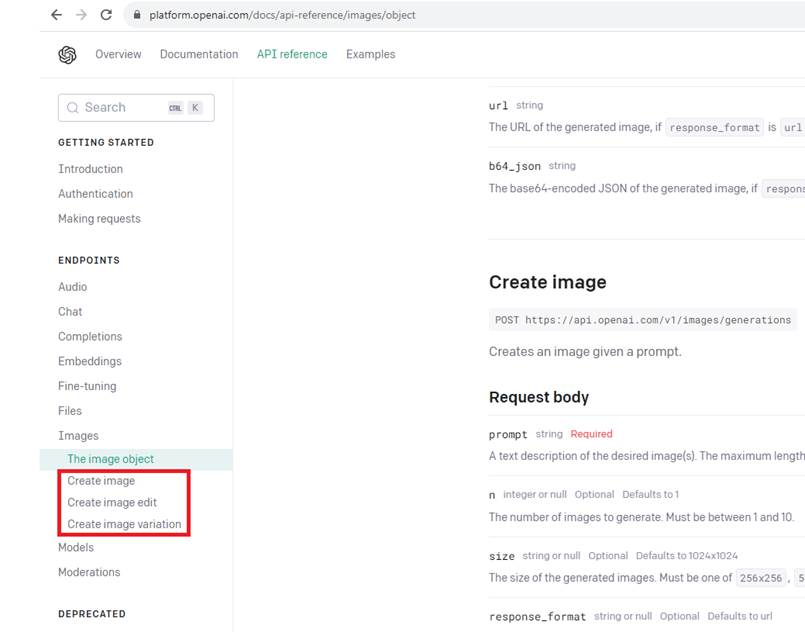The height and width of the screenshot is (632, 805).
Task: Click the GETTING STARTED sidebar heading
Action: 106,143
